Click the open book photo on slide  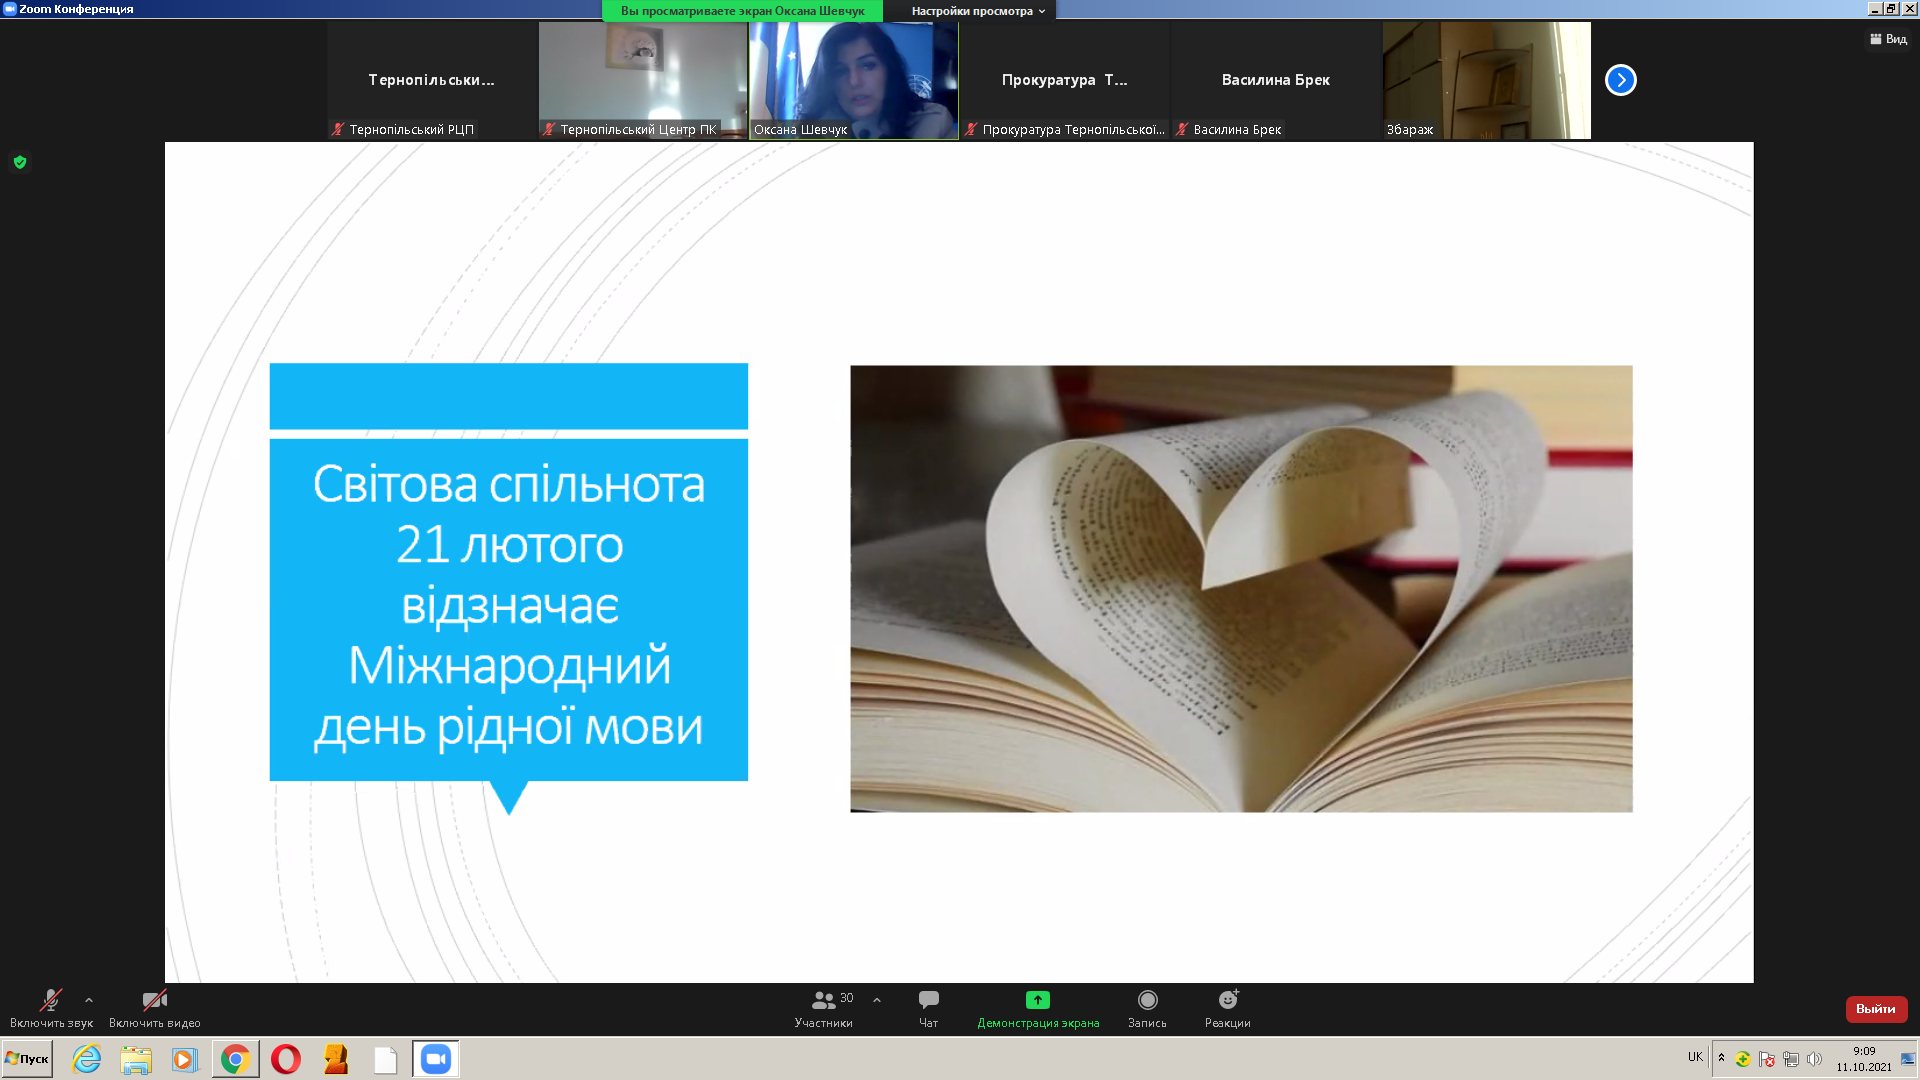point(1241,588)
